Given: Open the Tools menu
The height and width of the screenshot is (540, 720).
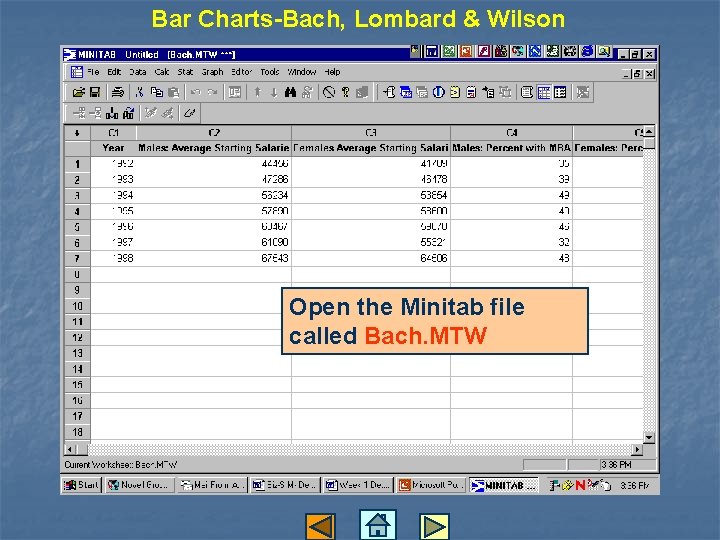Looking at the screenshot, I should tap(270, 72).
